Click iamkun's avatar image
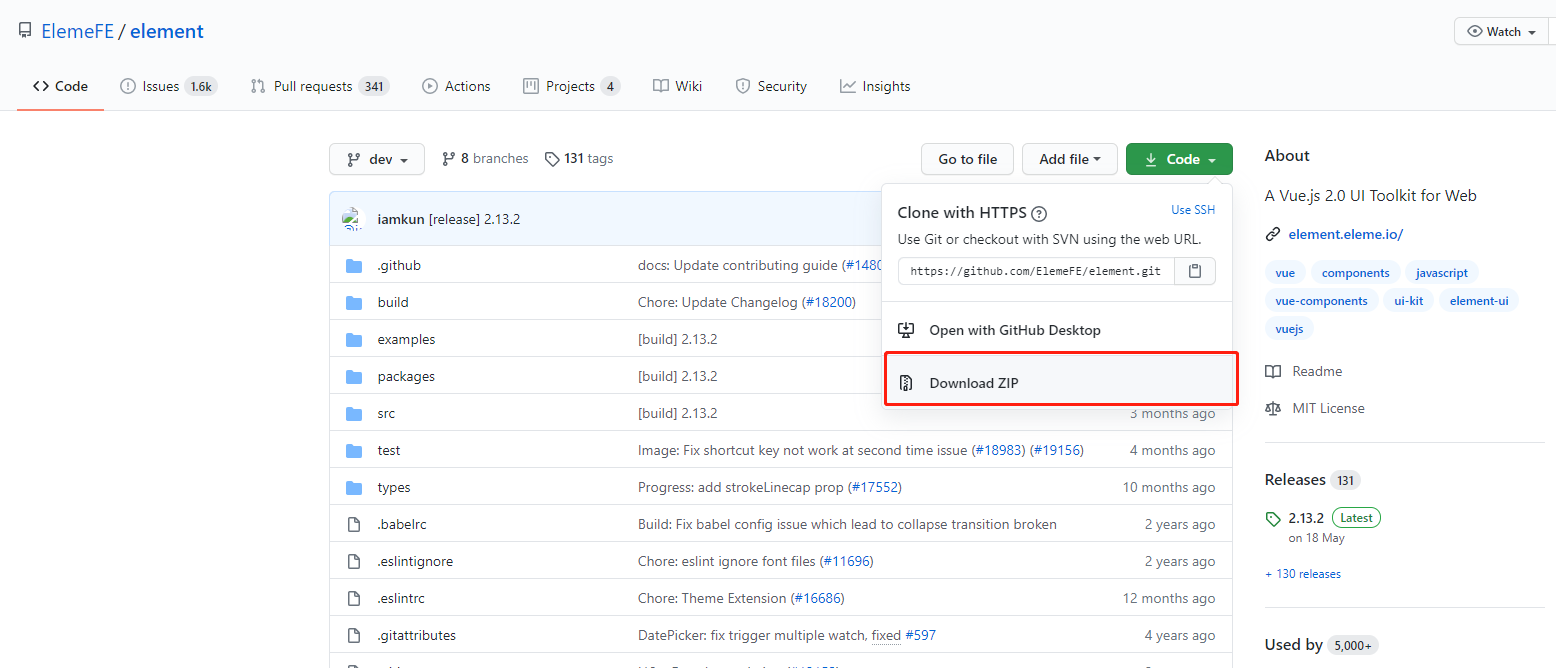Viewport: 1556px width, 668px height. pos(351,219)
